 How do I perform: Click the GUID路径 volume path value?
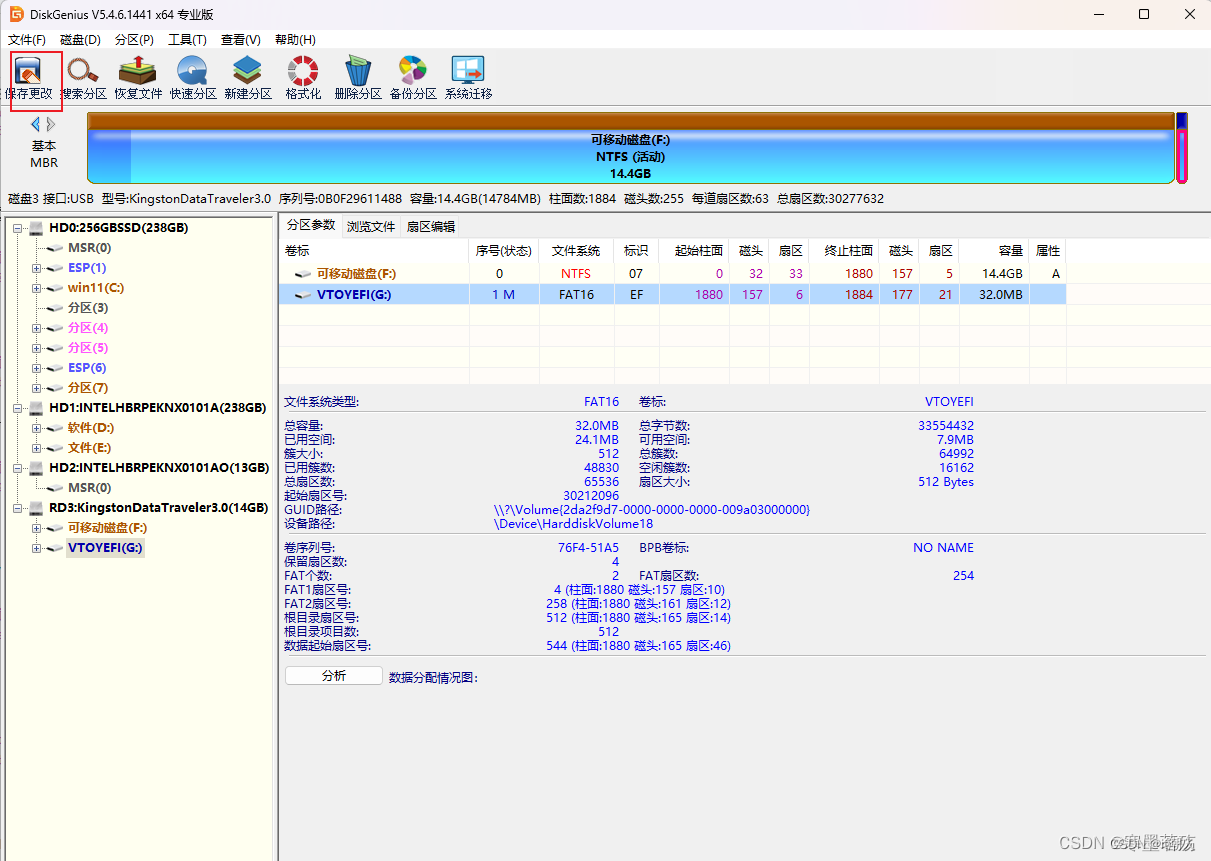point(652,510)
